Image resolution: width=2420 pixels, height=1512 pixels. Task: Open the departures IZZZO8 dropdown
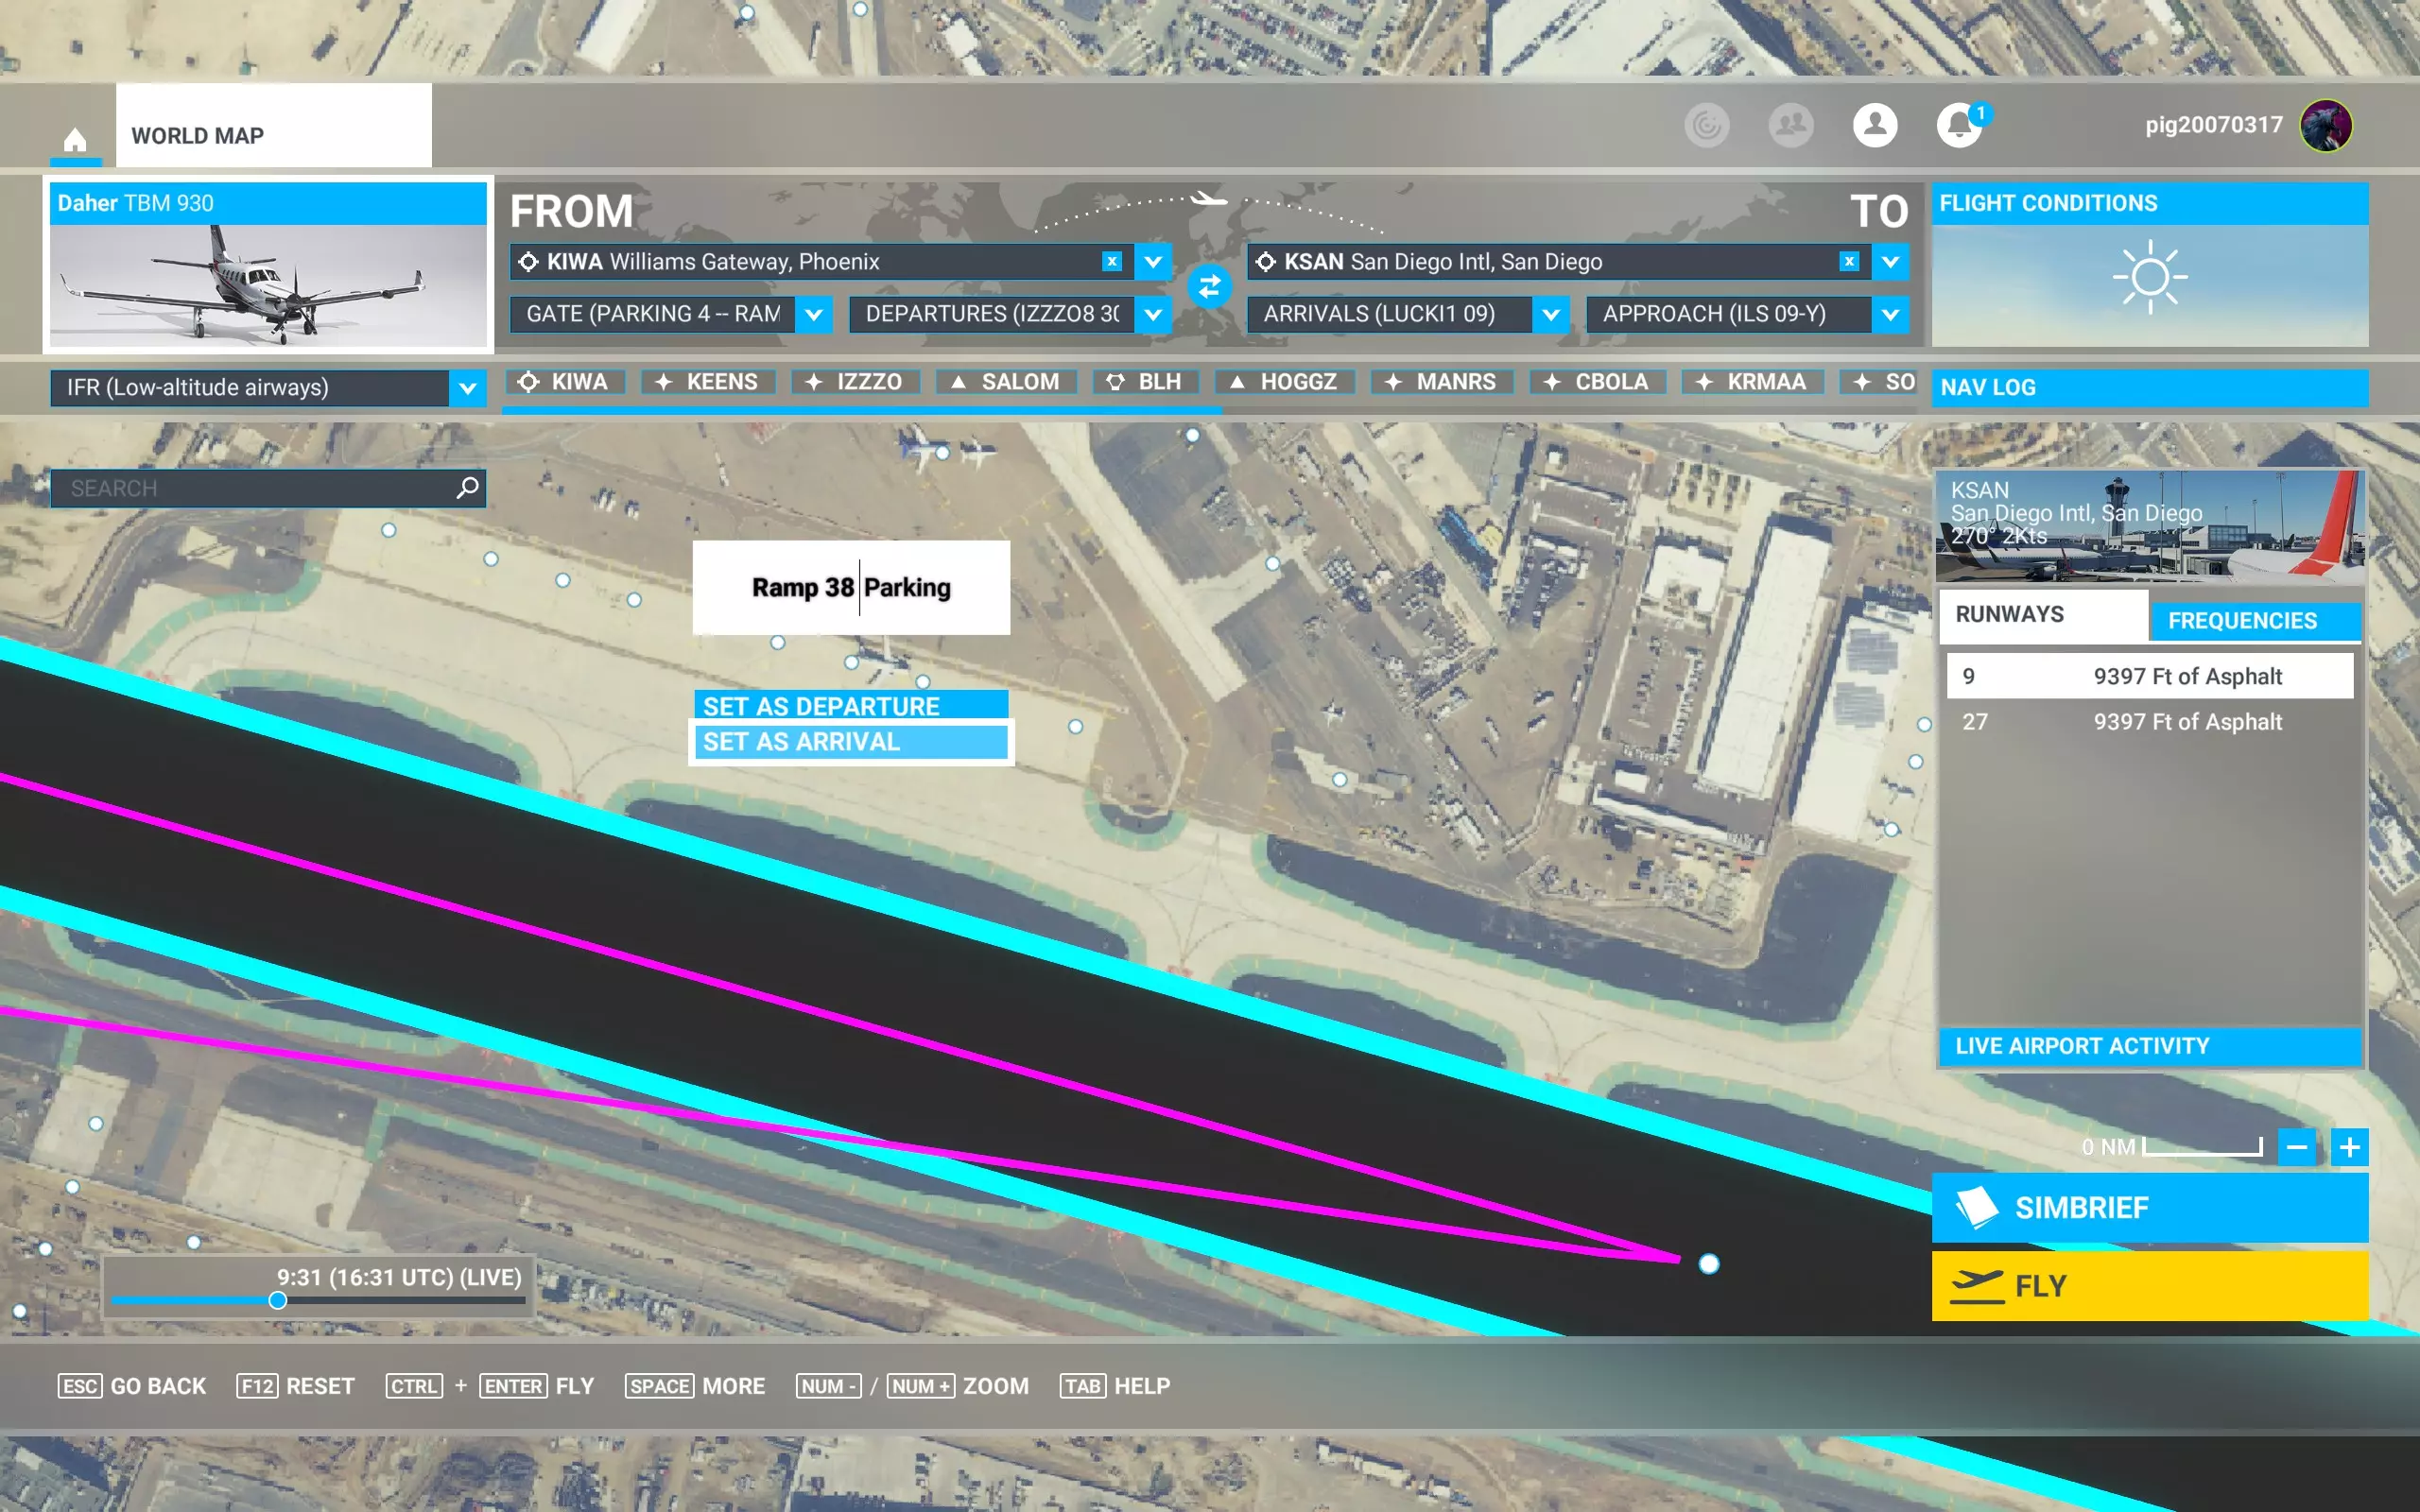point(1153,314)
